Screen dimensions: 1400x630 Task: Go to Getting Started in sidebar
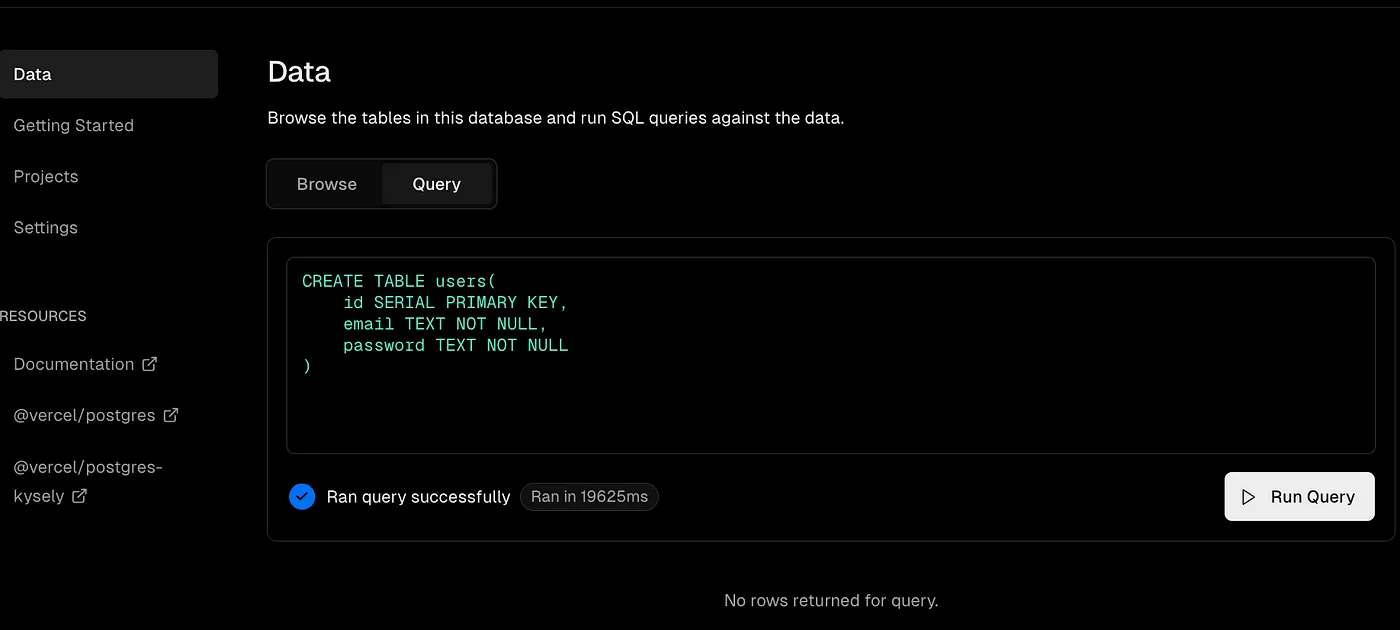73,125
